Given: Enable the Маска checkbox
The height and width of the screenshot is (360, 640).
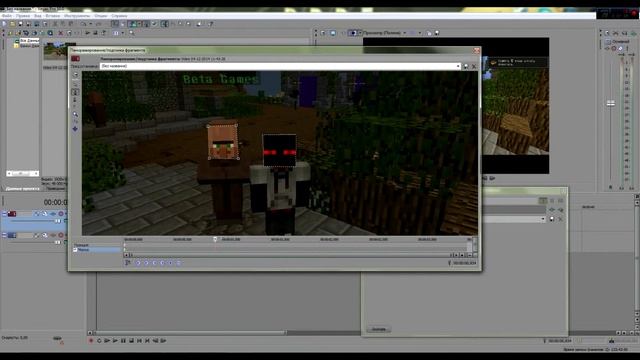Looking at the screenshot, I should click(x=75, y=249).
